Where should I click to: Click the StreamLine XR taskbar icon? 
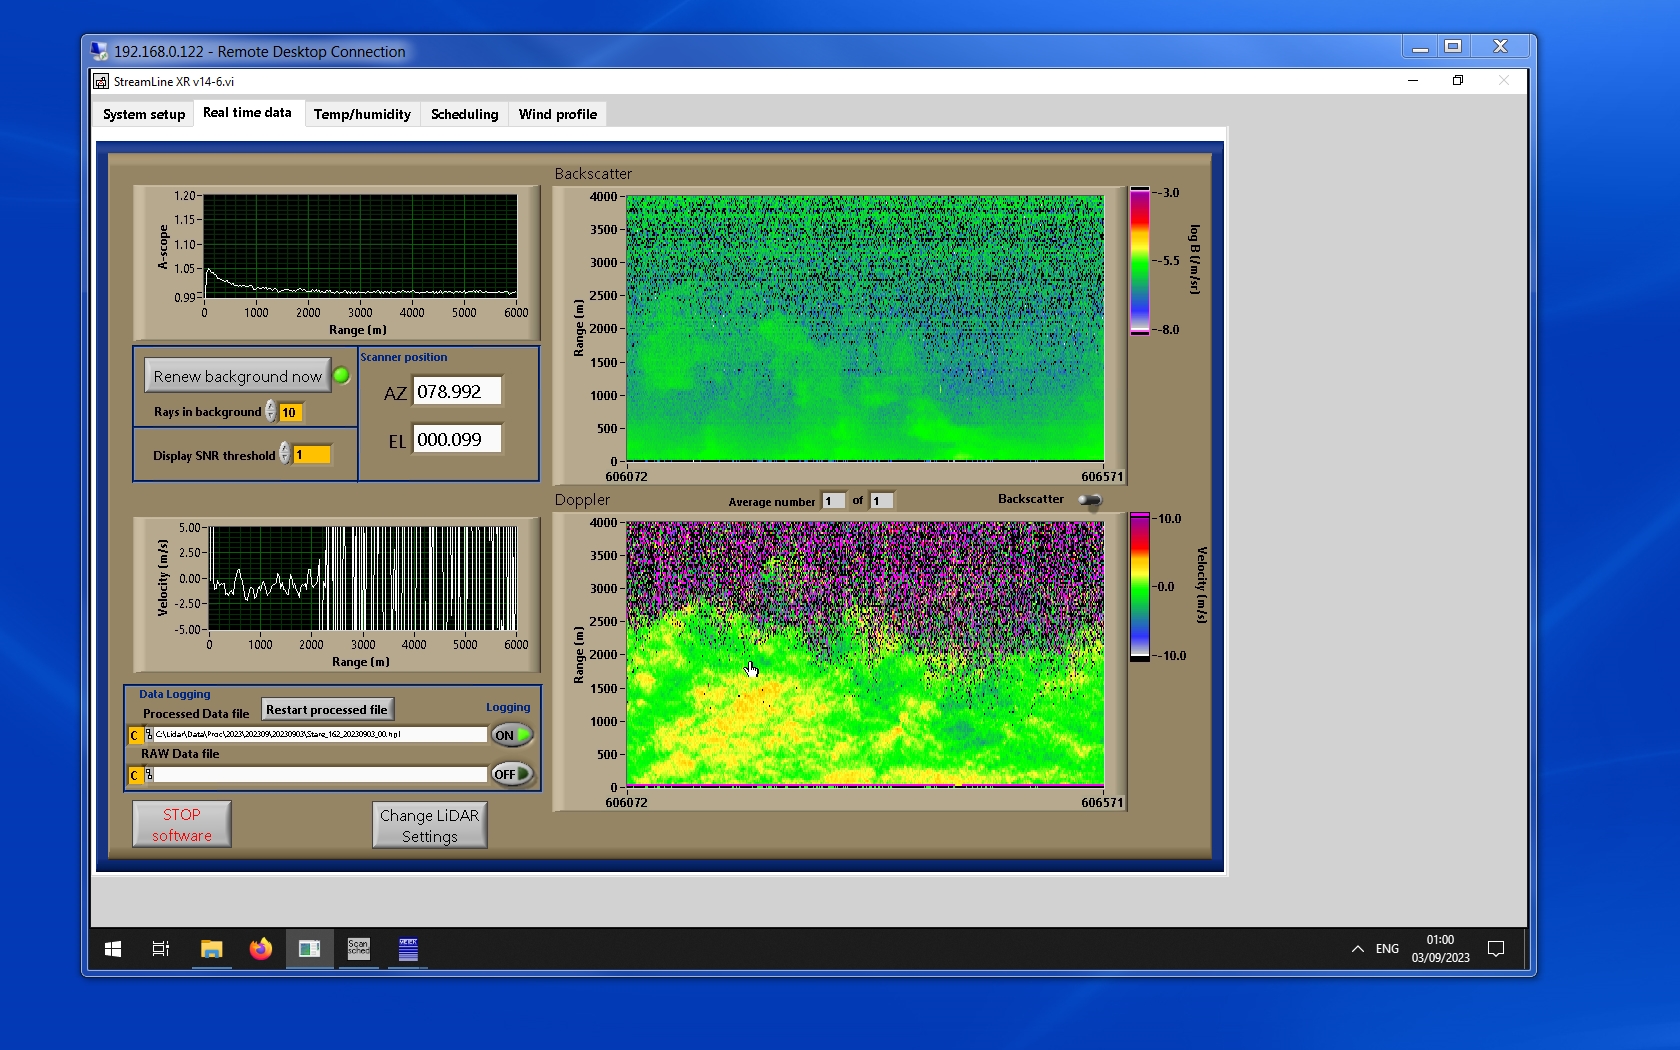click(309, 949)
